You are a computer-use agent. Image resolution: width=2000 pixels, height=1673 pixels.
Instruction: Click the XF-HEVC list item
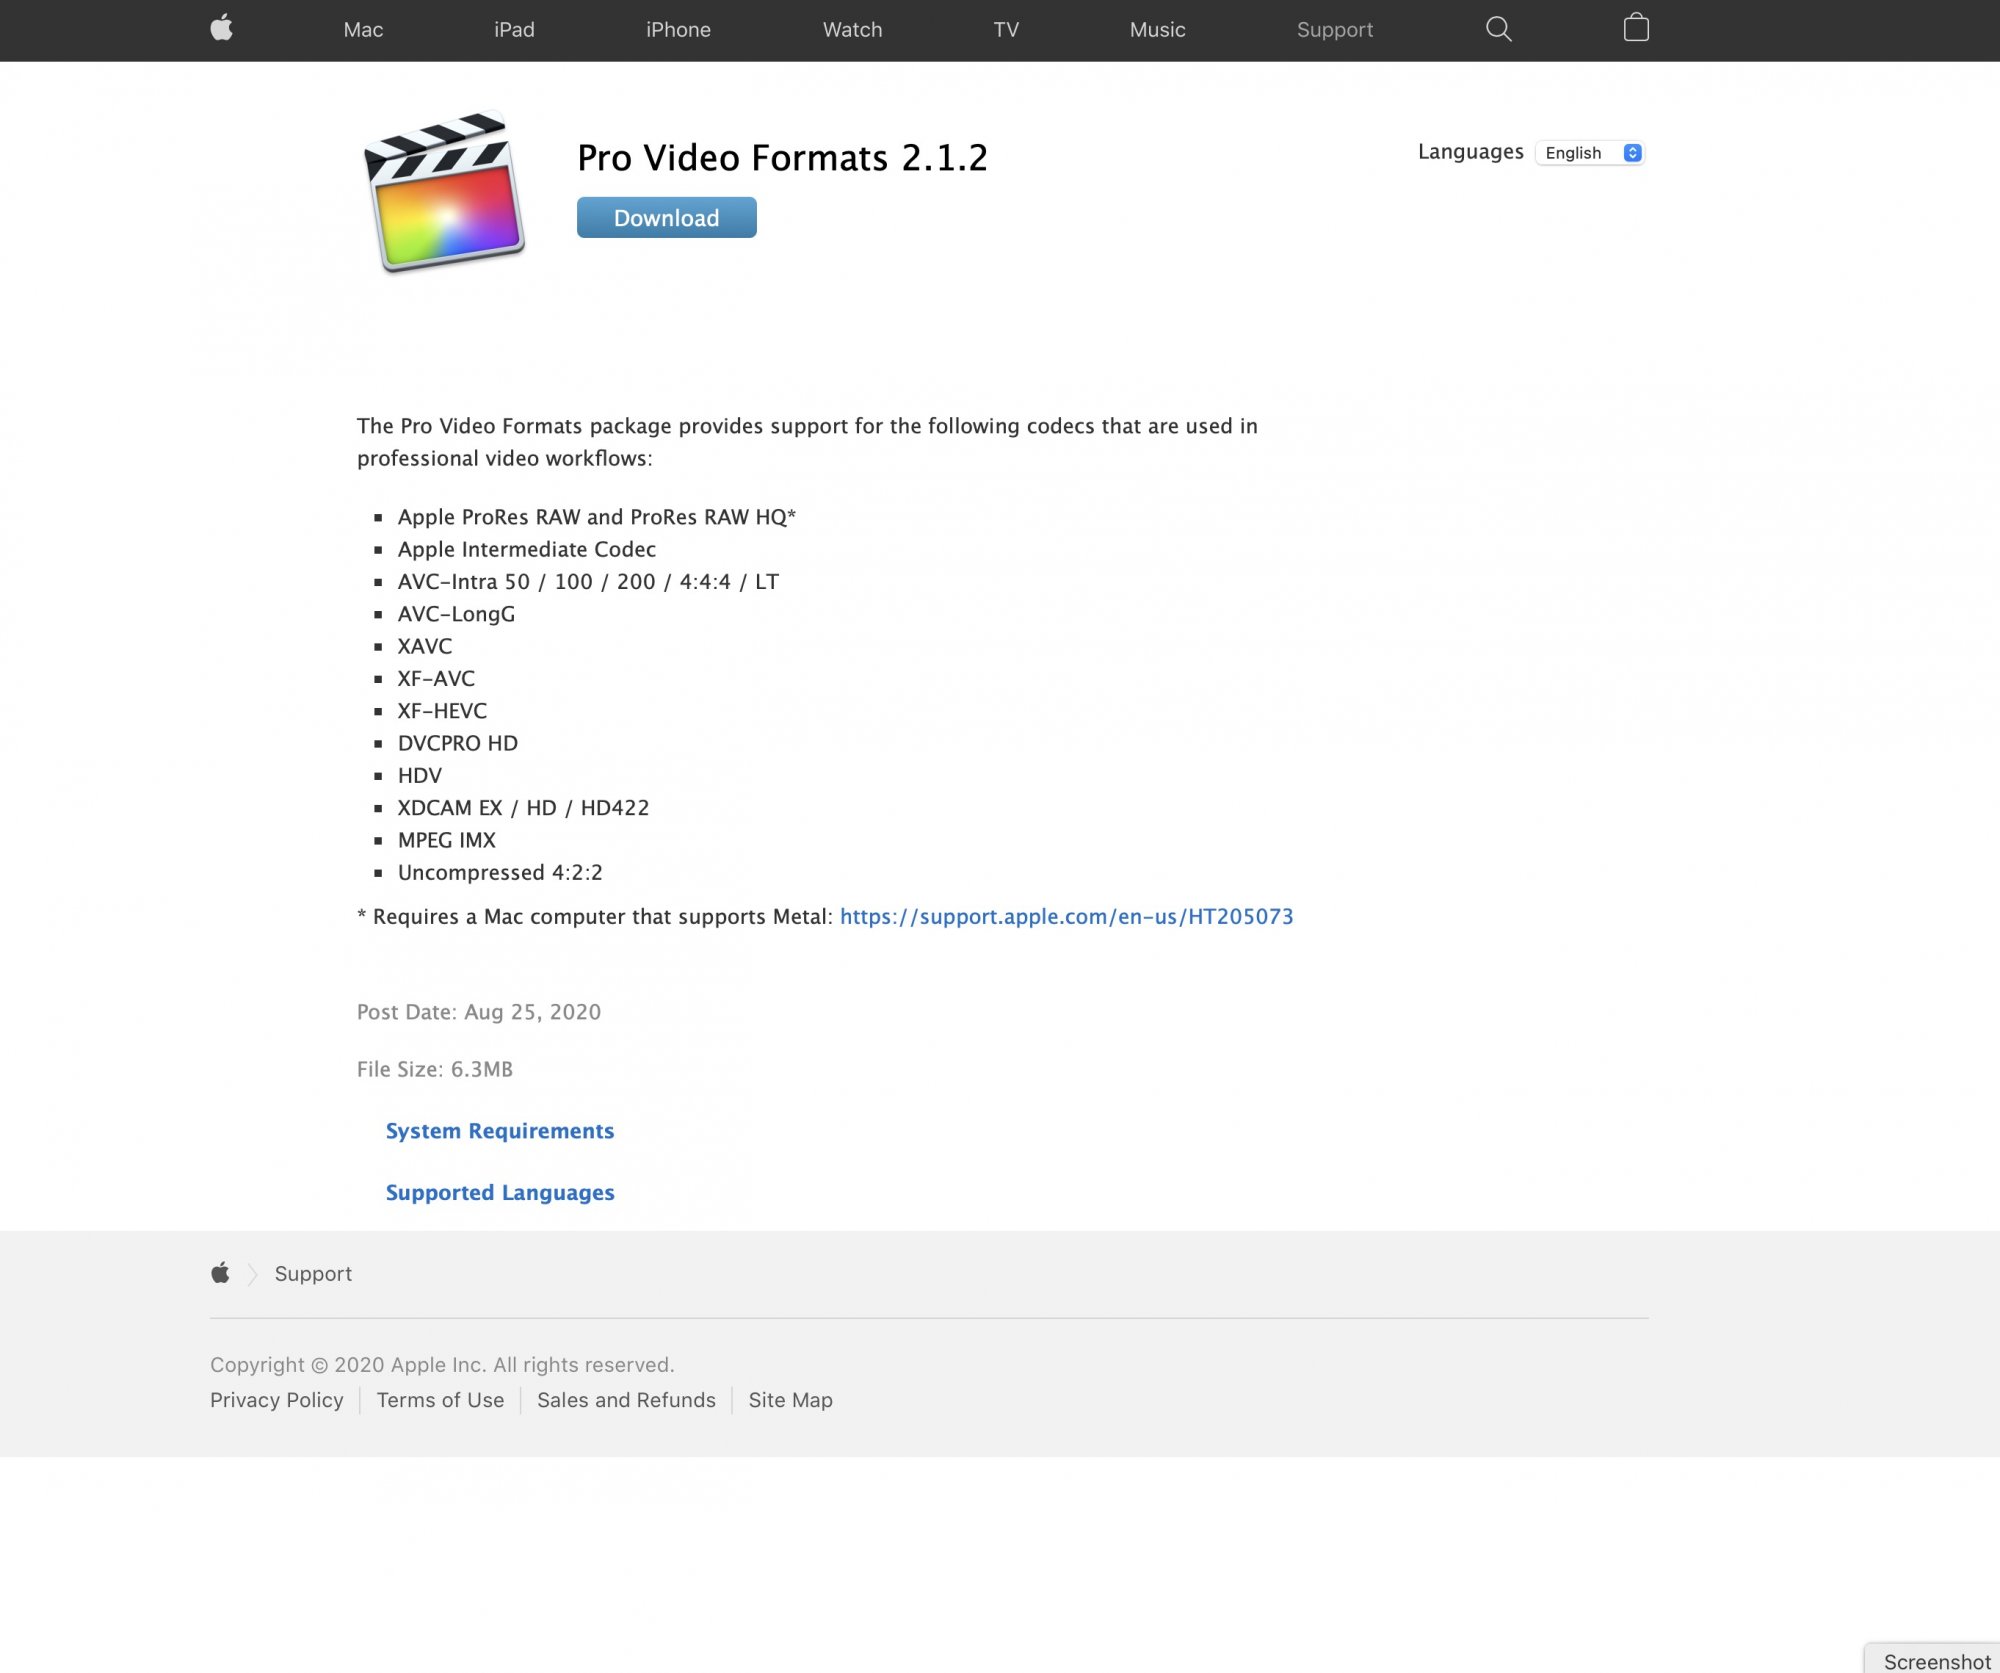point(442,711)
